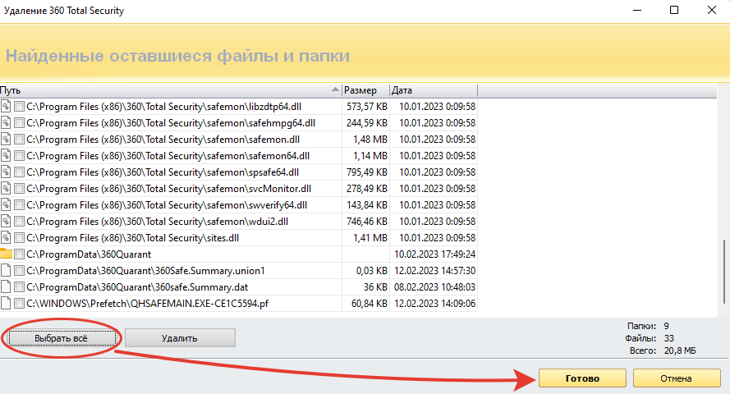Enable the sites.dll checkbox
The image size is (730, 394).
[19, 238]
